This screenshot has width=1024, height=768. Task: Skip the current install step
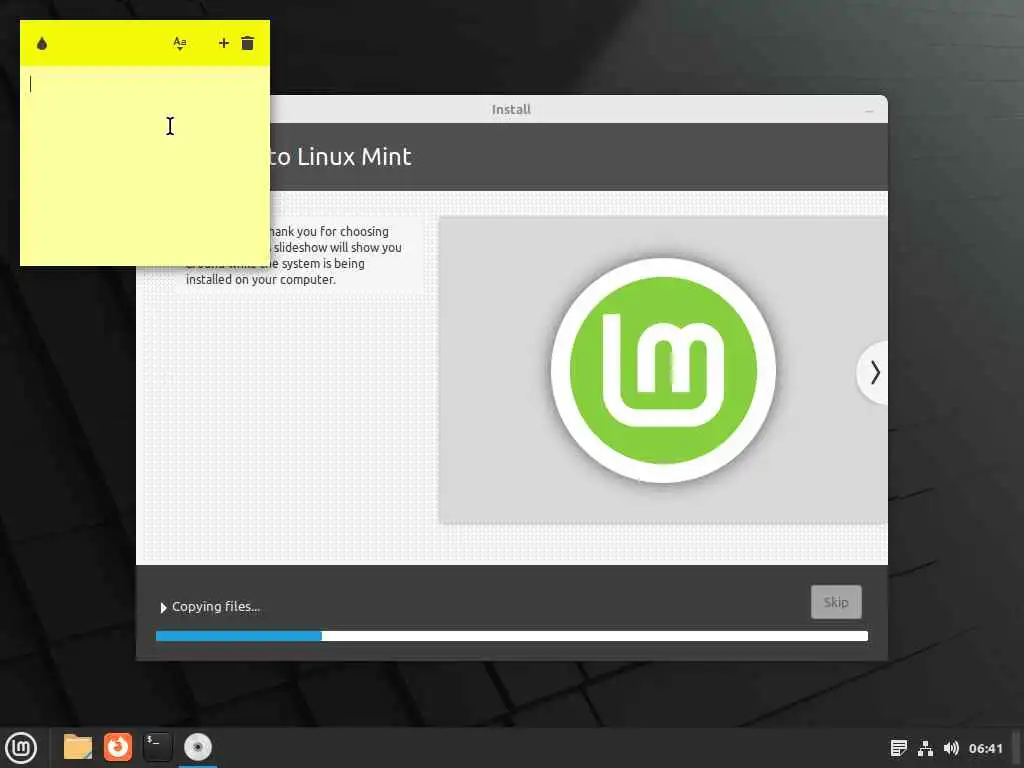(x=836, y=602)
